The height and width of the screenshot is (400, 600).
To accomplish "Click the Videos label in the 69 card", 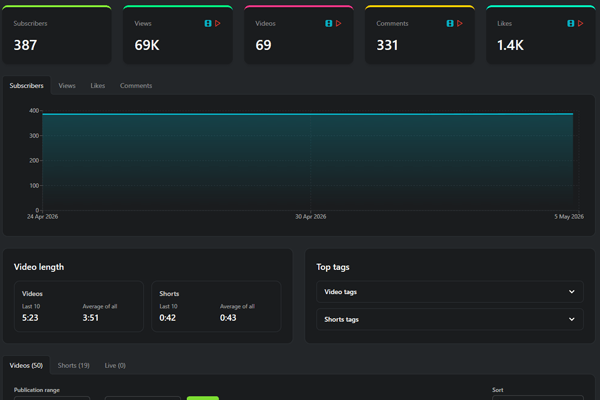I will [265, 23].
